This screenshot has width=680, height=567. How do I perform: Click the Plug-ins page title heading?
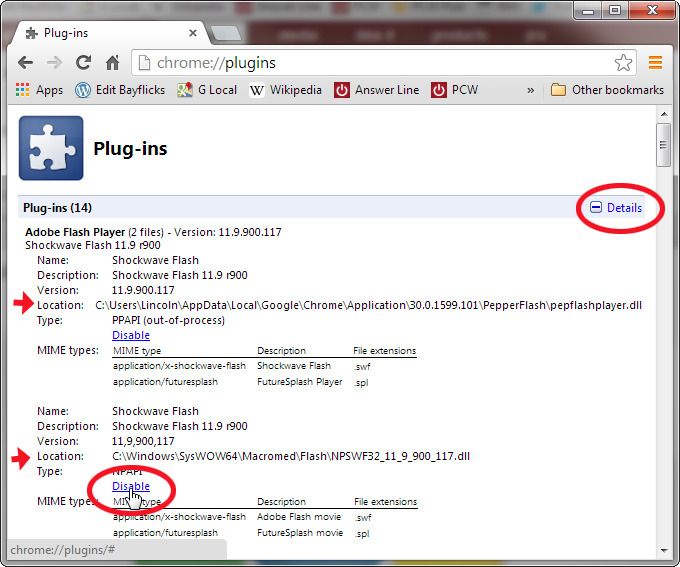click(130, 148)
